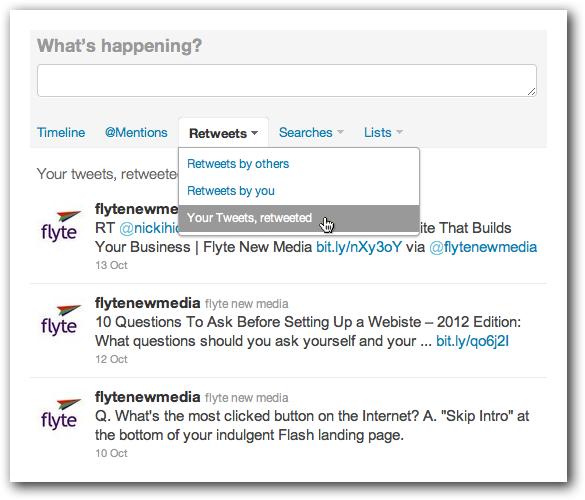
Task: Click the flyte avatar on the 12 Oct tweet
Action: [x=59, y=320]
